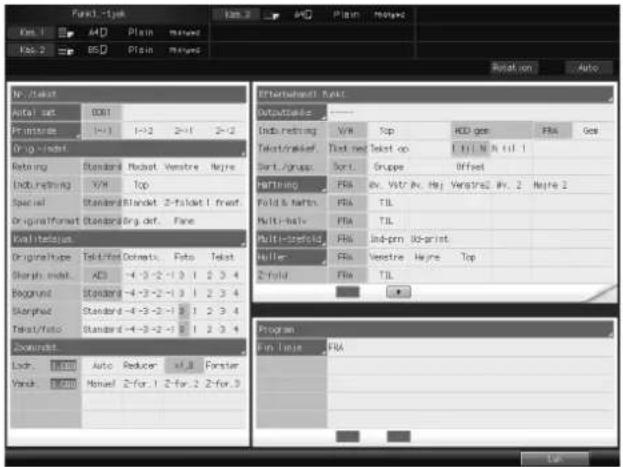Select Gem in the HDD-gem row

[590, 131]
